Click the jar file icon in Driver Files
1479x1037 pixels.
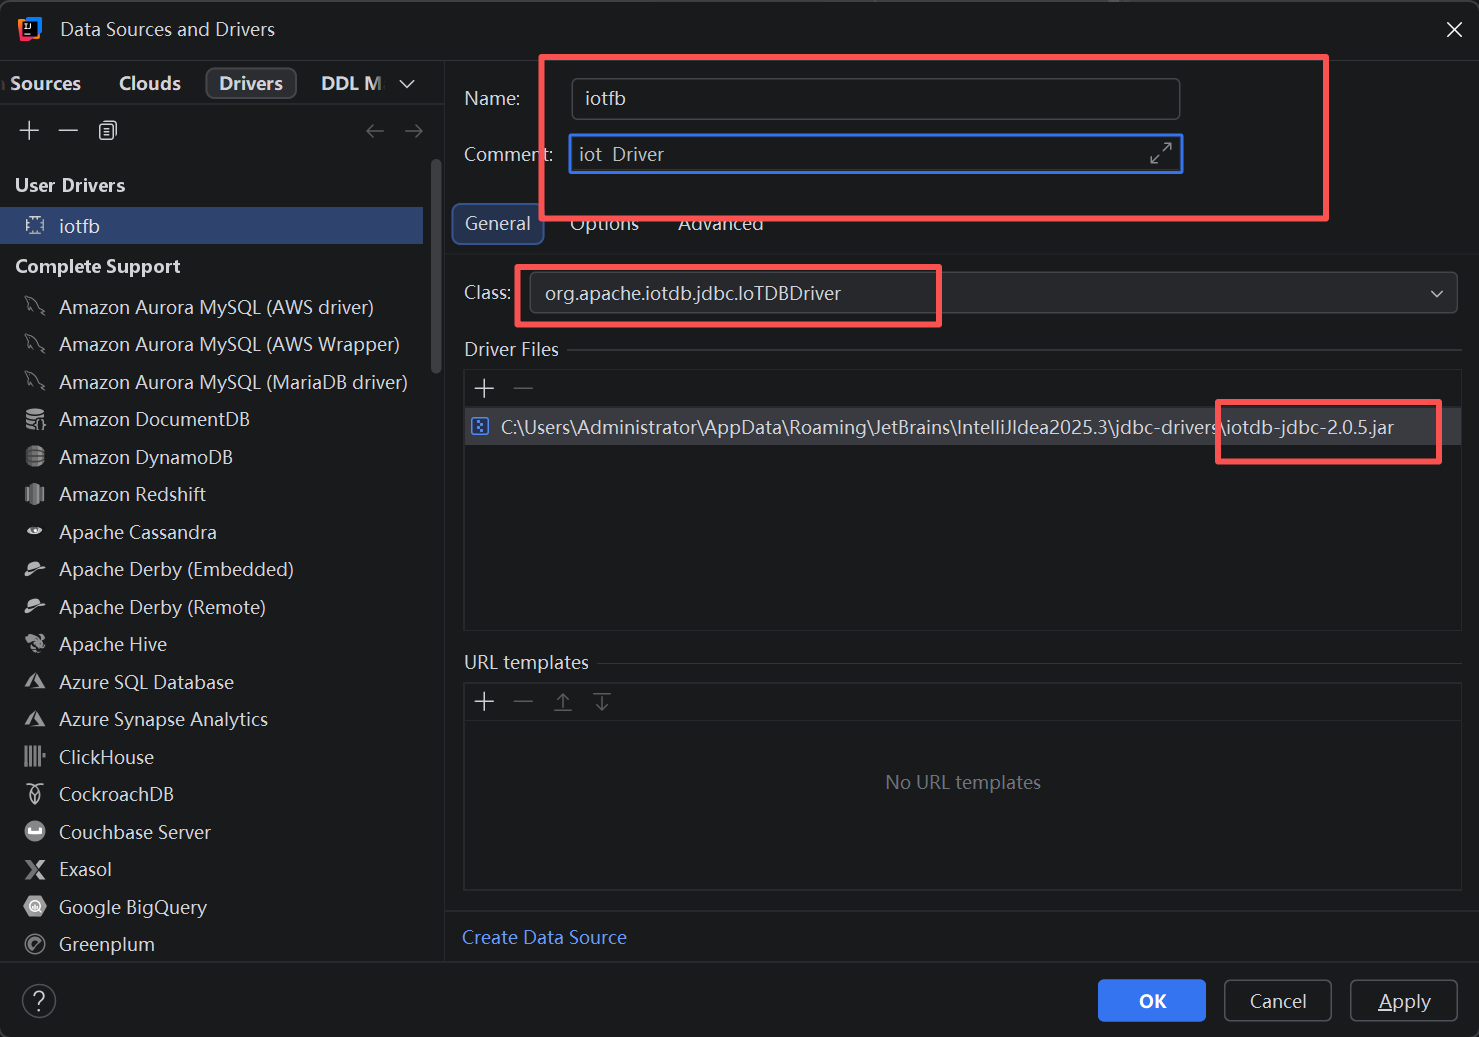[480, 427]
